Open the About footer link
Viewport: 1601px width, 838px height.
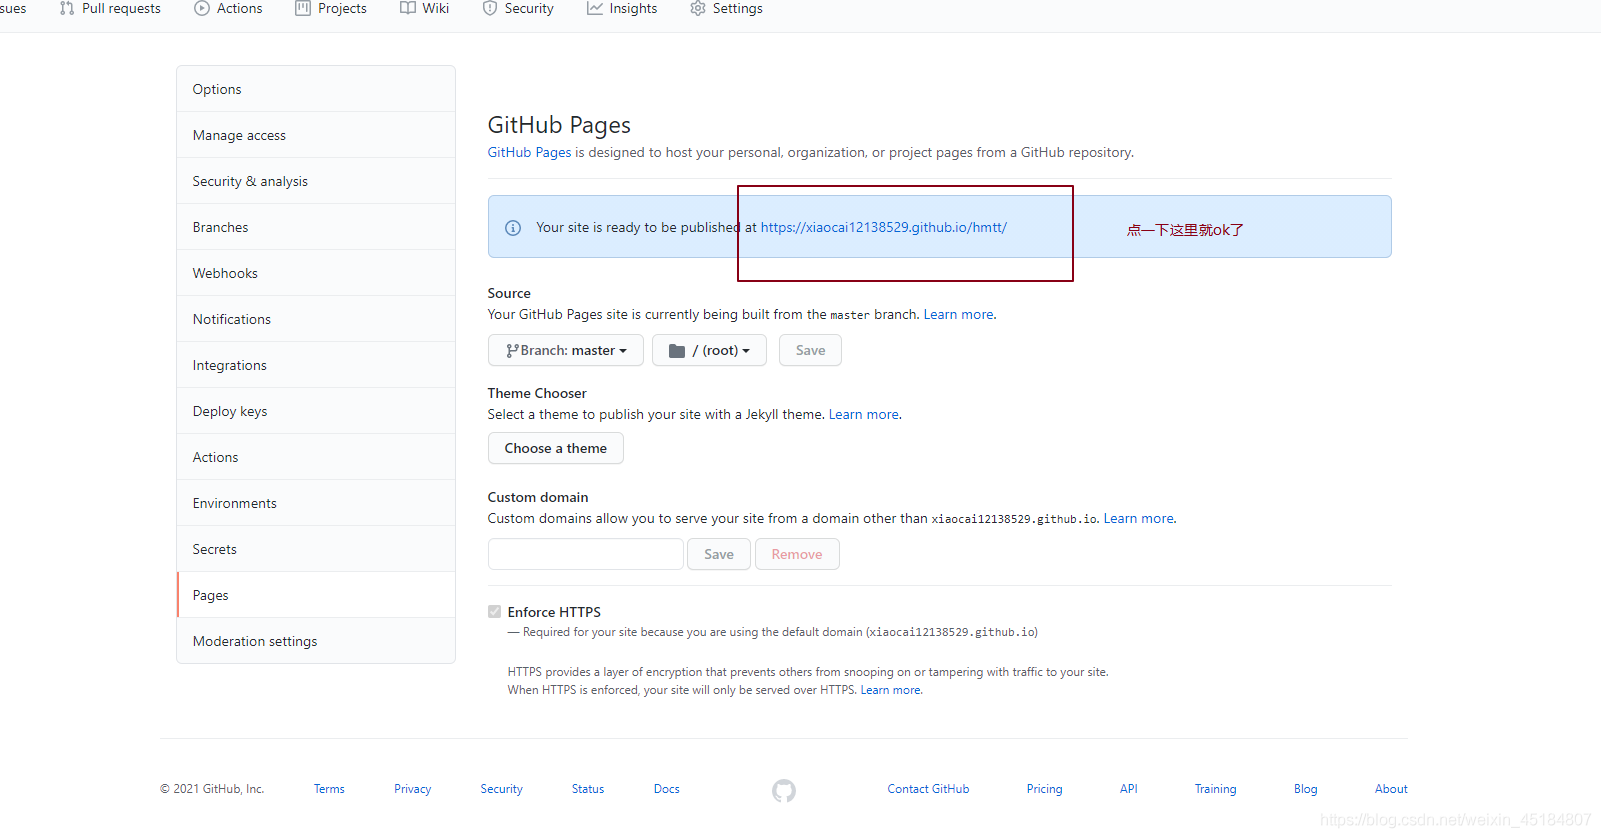click(x=1391, y=789)
